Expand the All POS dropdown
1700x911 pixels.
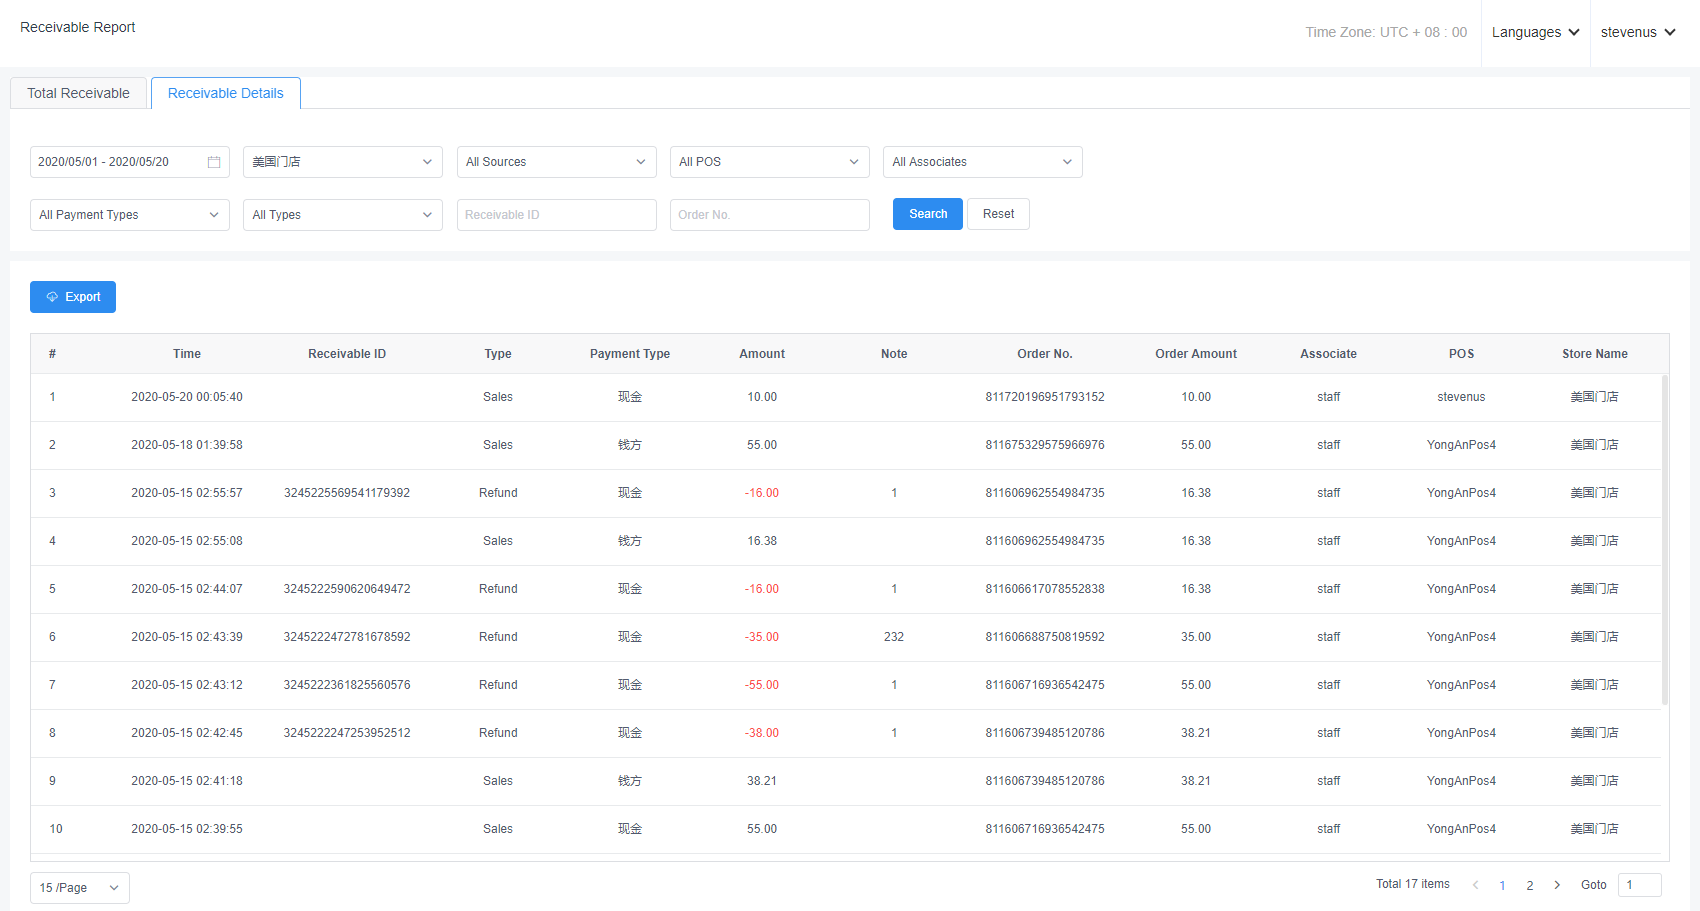pyautogui.click(x=769, y=162)
